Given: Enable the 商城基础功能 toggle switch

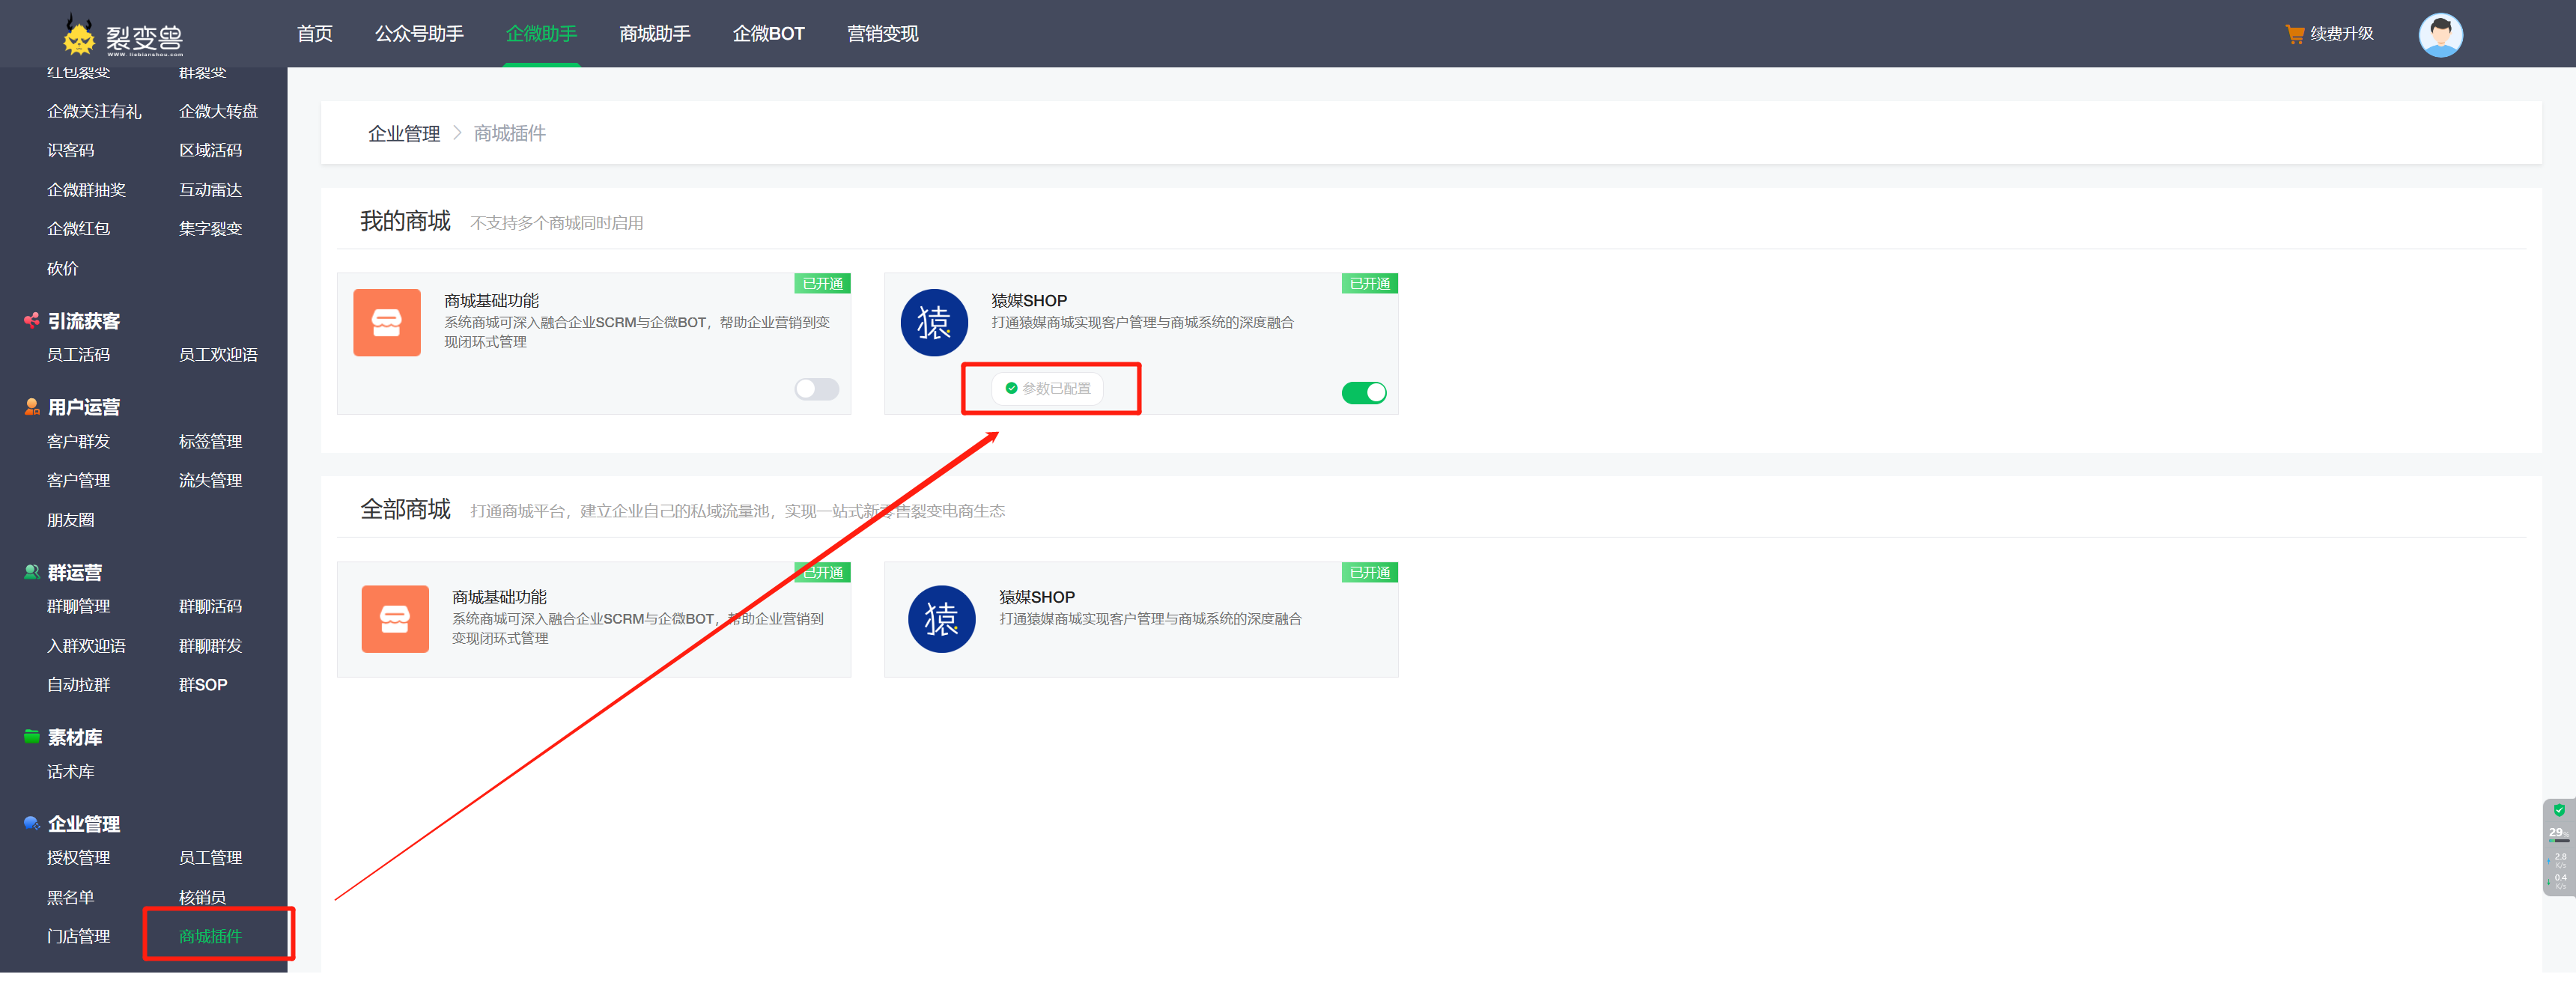Looking at the screenshot, I should coord(816,389).
